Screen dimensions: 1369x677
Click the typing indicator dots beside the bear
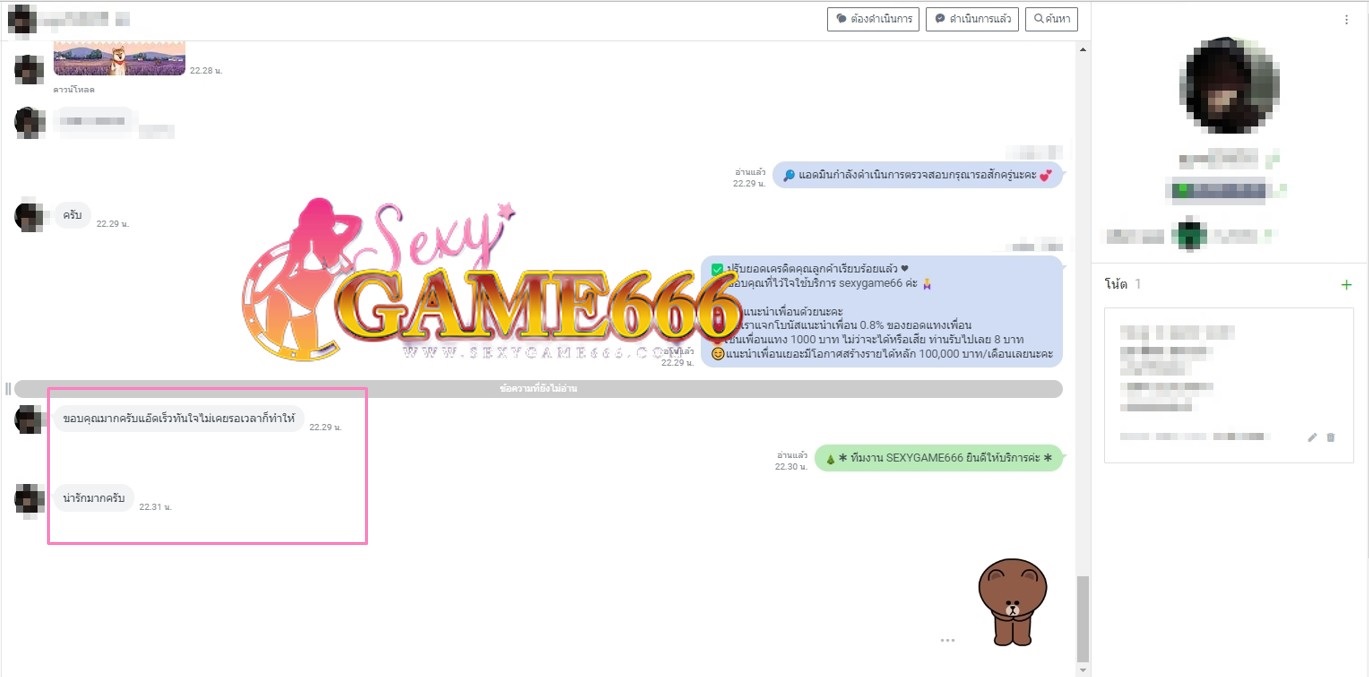pyautogui.click(x=947, y=640)
